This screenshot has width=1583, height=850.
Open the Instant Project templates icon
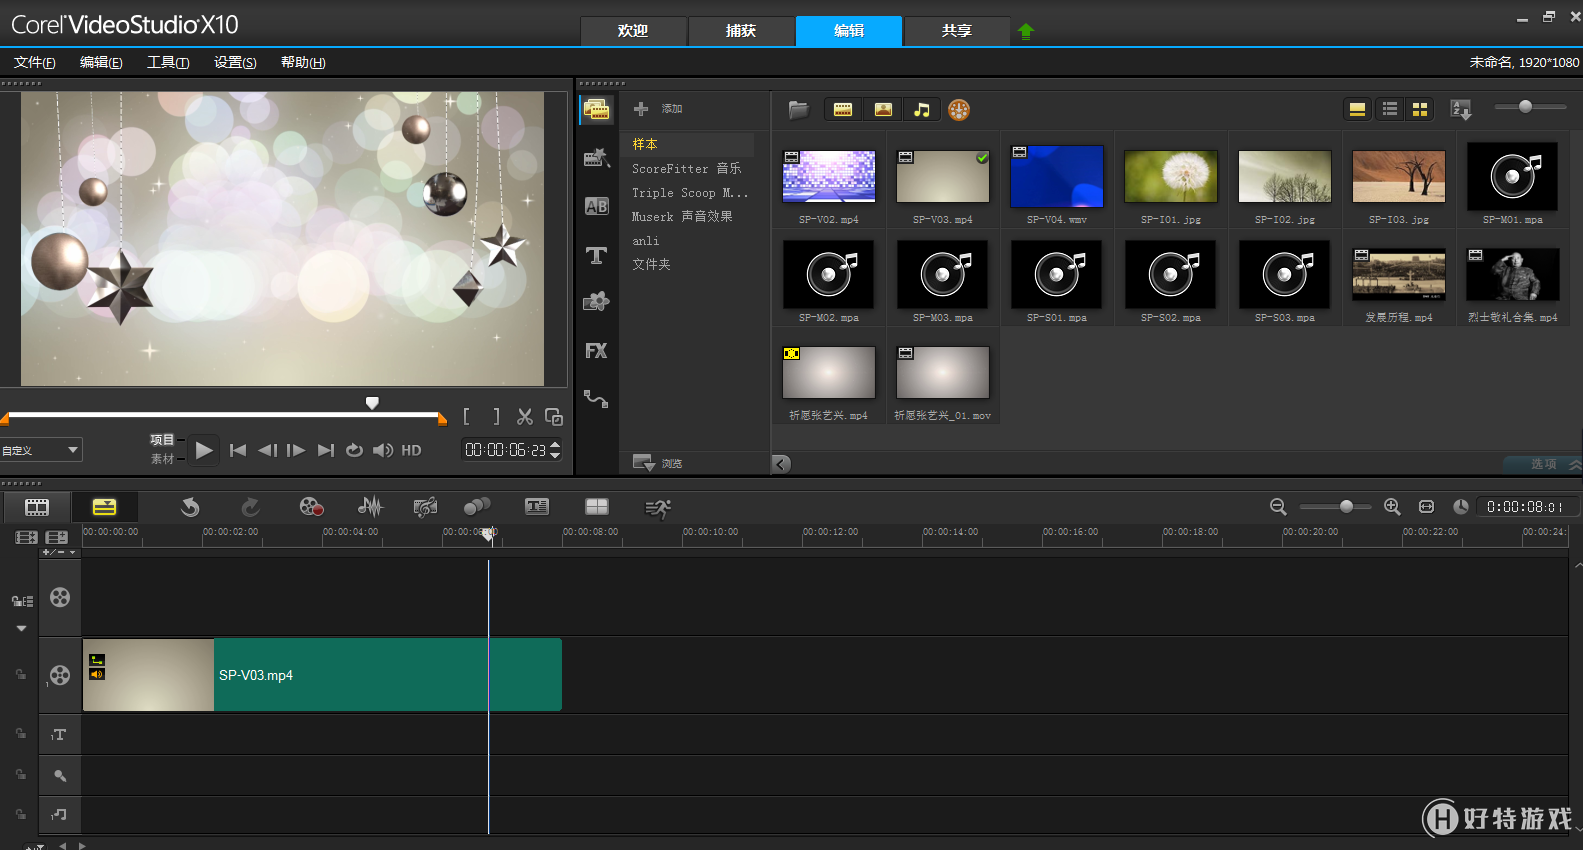pyautogui.click(x=597, y=158)
